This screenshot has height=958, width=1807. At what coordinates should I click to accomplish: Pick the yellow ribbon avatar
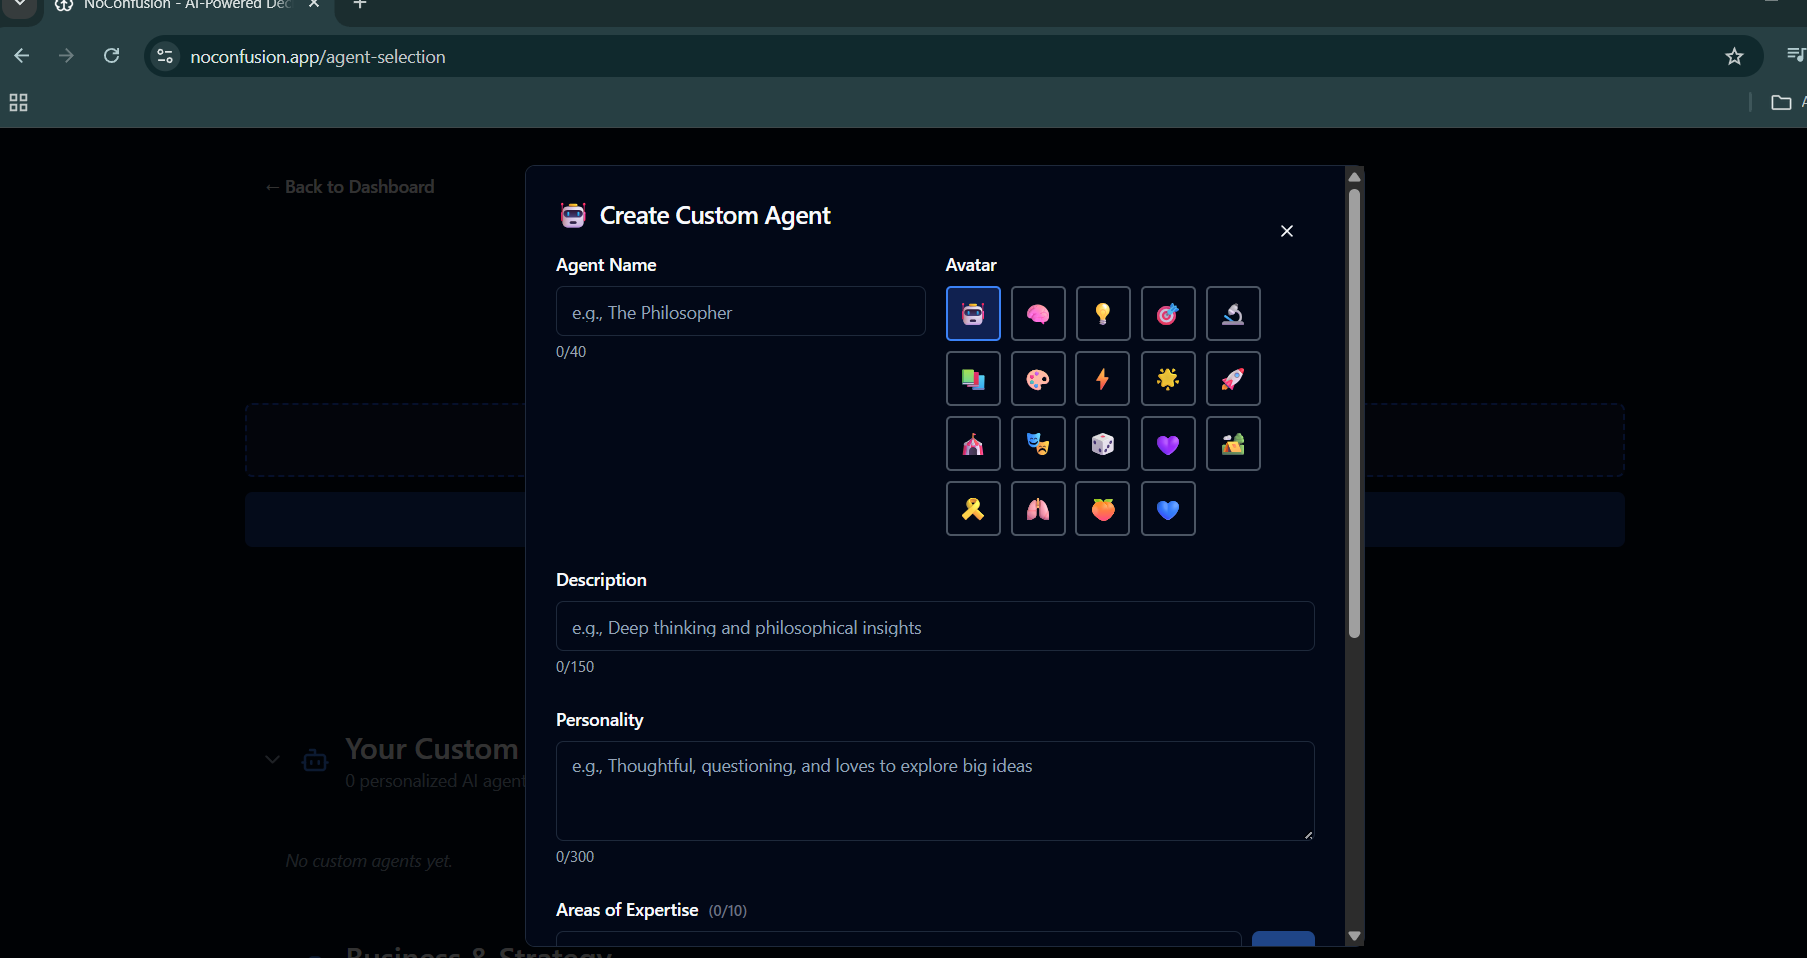coord(973,509)
